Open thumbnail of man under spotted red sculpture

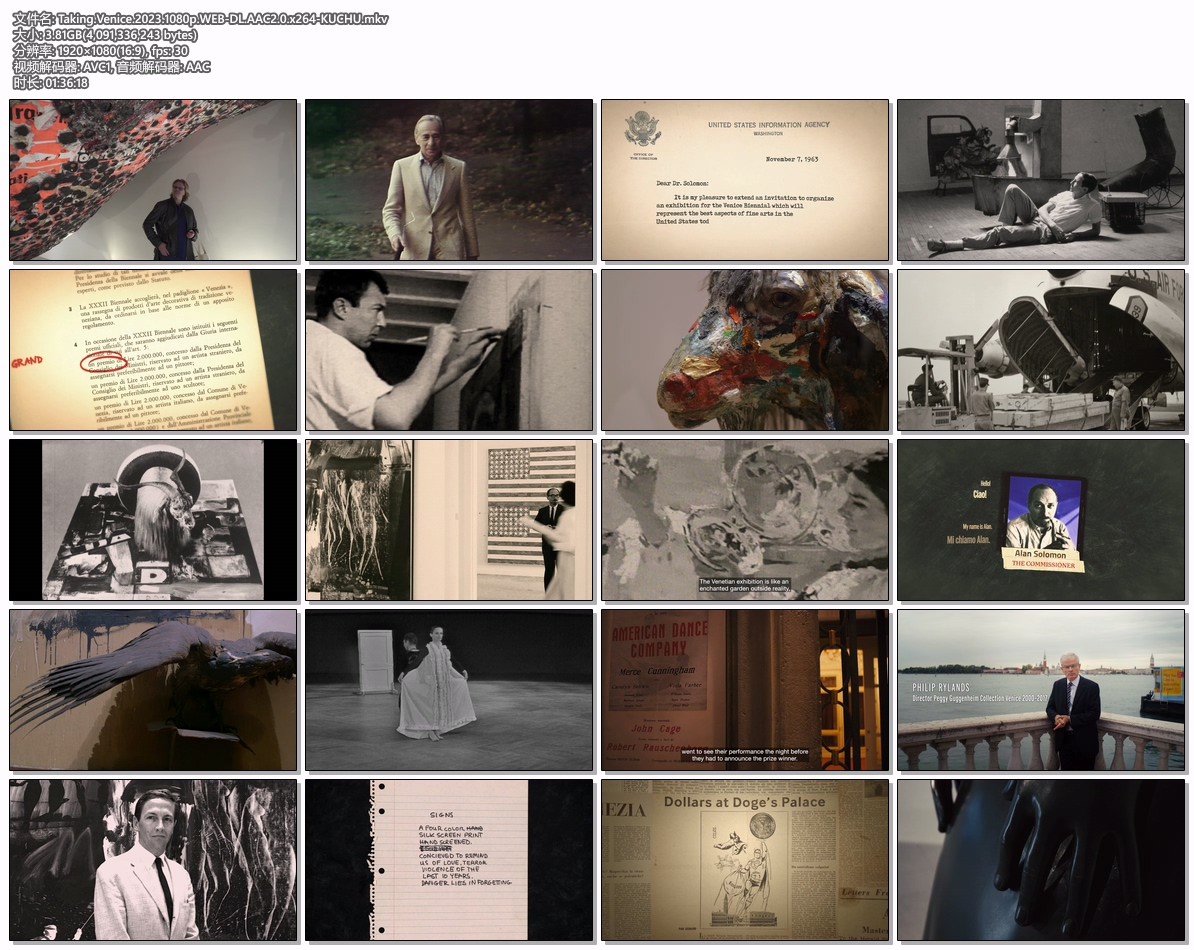[x=153, y=180]
